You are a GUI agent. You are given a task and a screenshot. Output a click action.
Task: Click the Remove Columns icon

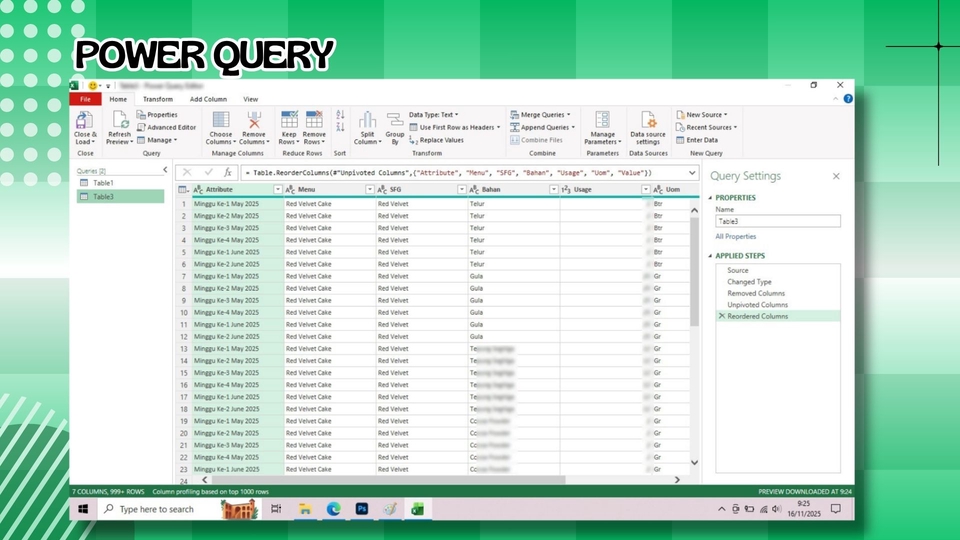click(x=254, y=121)
